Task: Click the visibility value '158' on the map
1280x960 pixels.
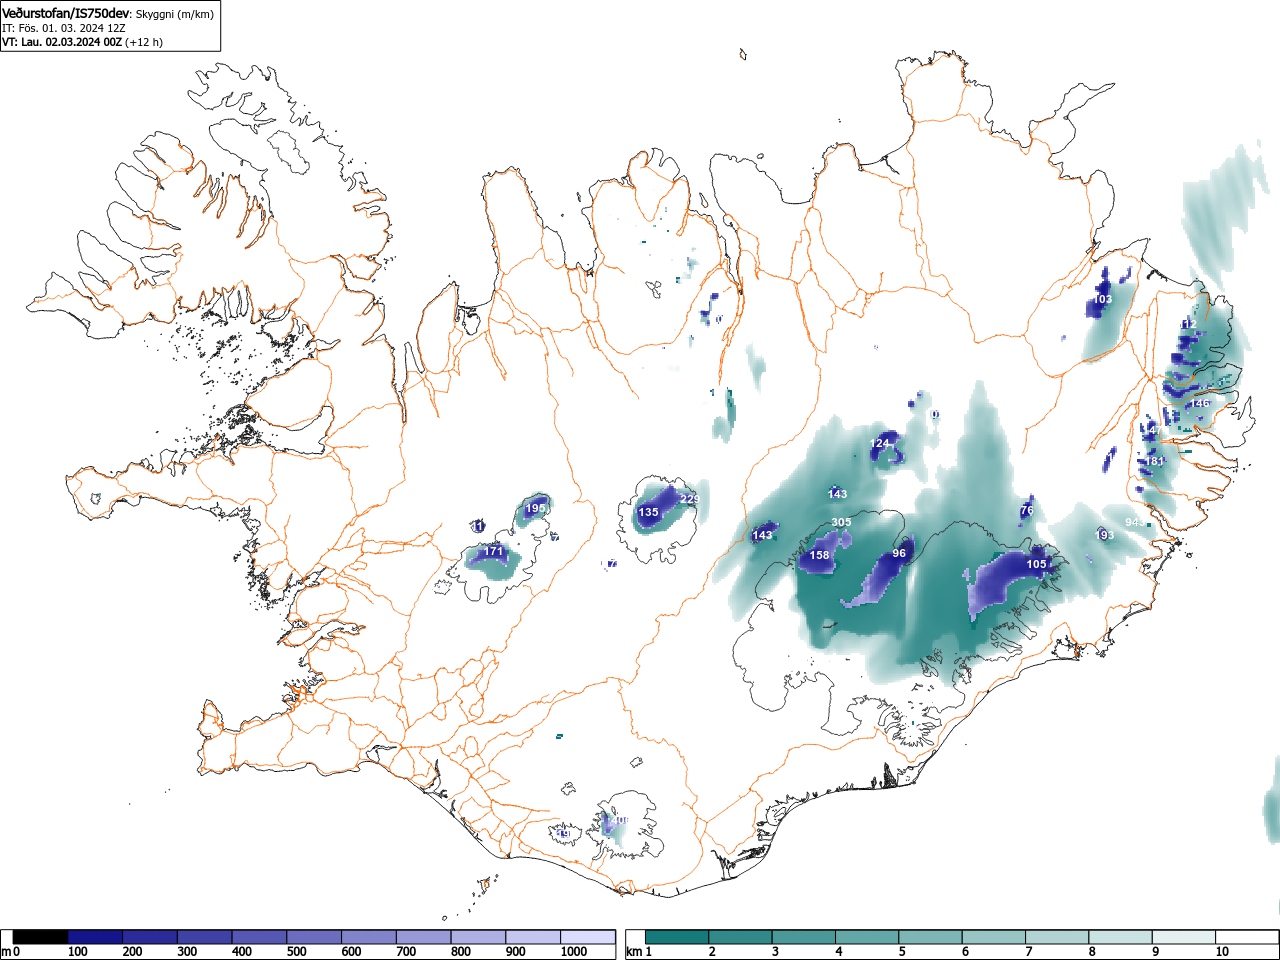Action: [820, 556]
